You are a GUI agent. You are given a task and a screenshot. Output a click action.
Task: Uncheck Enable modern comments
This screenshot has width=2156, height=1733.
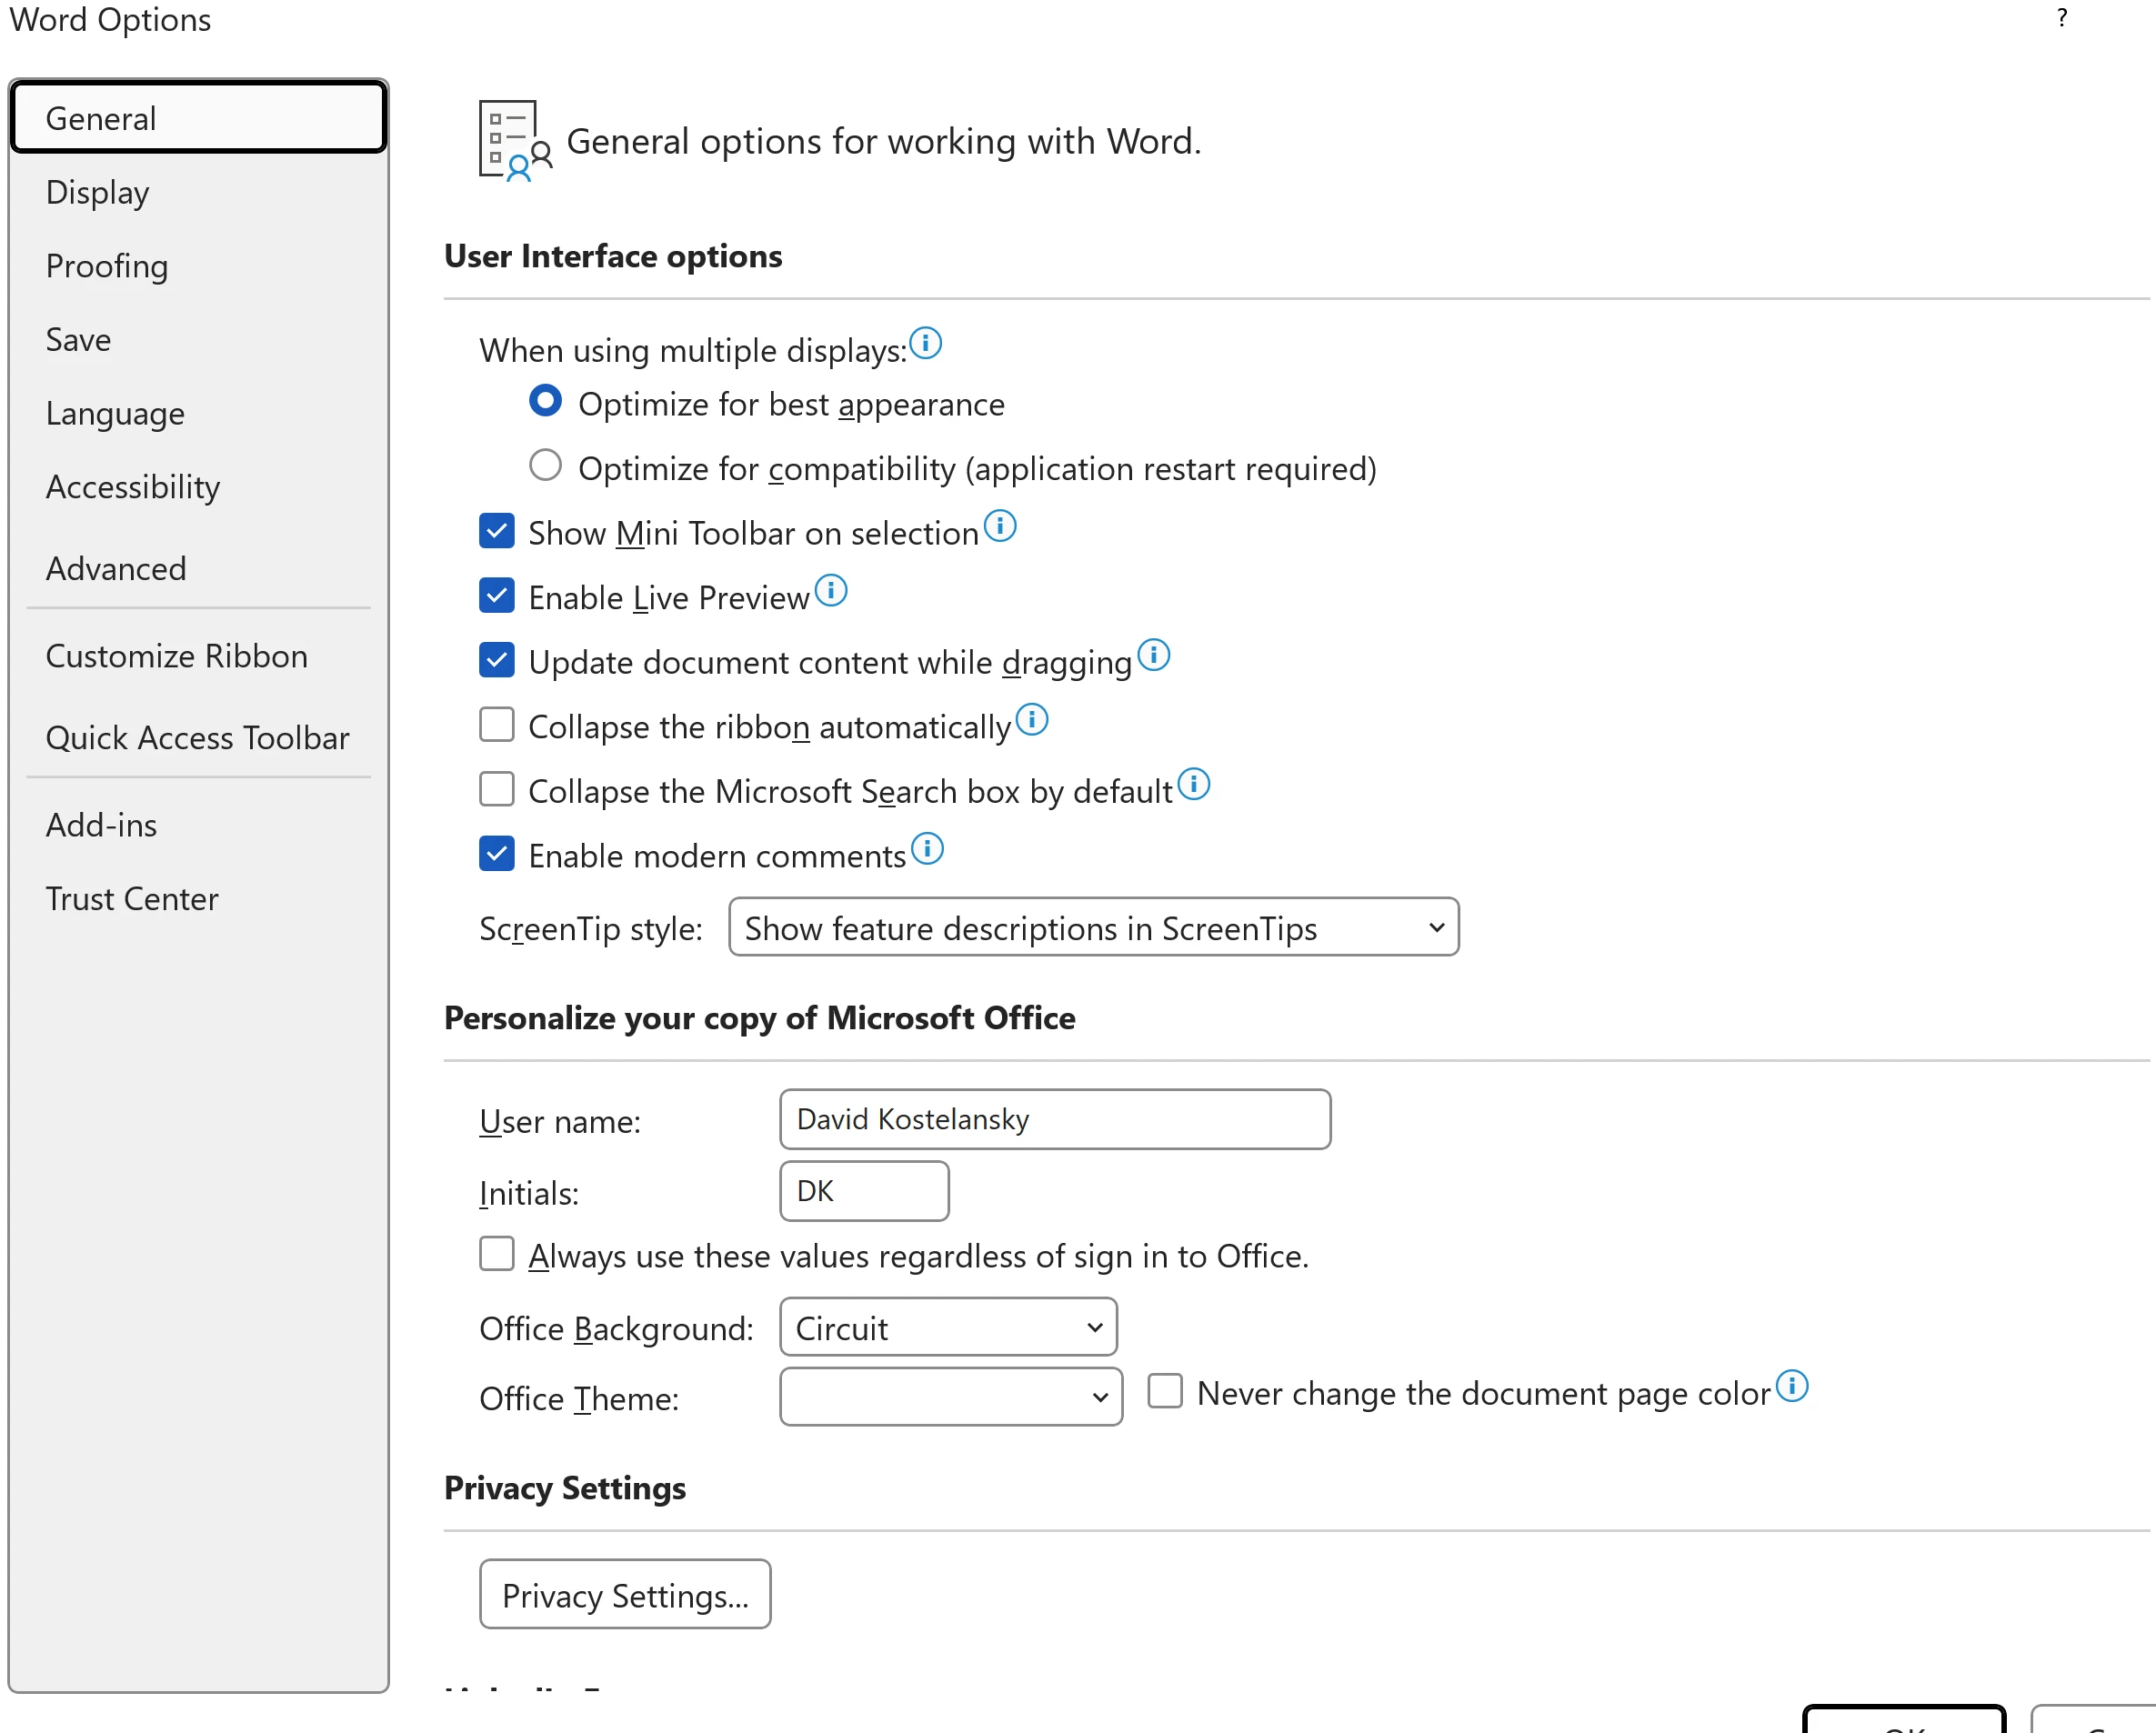tap(497, 854)
